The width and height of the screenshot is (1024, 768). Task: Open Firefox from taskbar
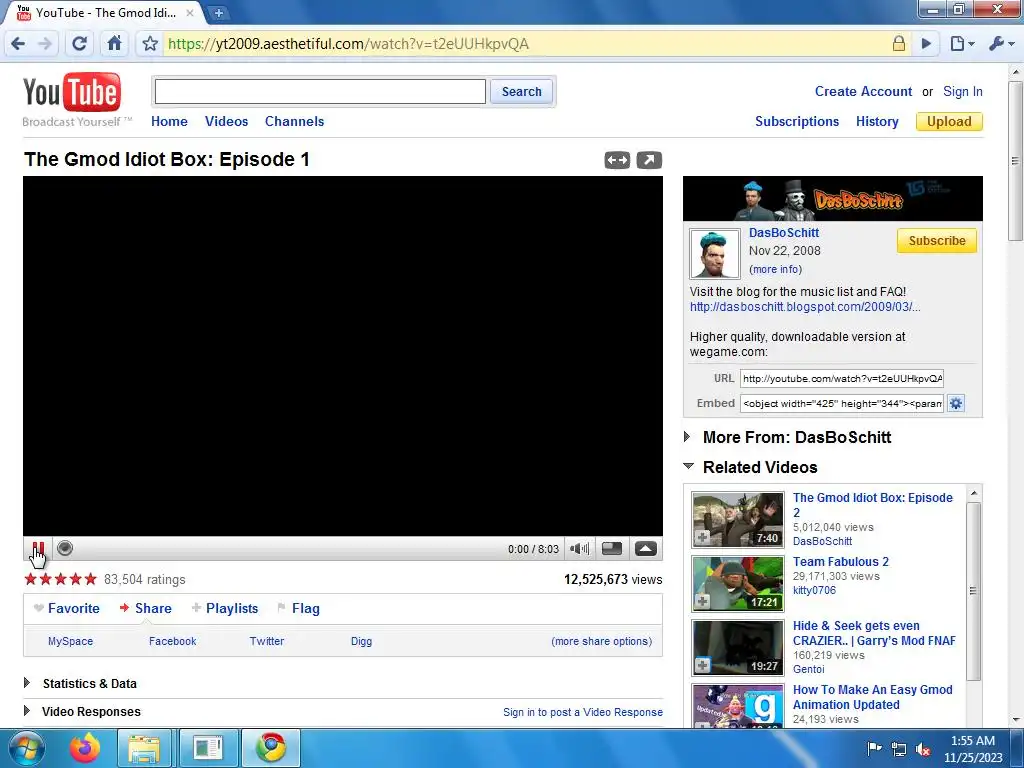(x=85, y=748)
